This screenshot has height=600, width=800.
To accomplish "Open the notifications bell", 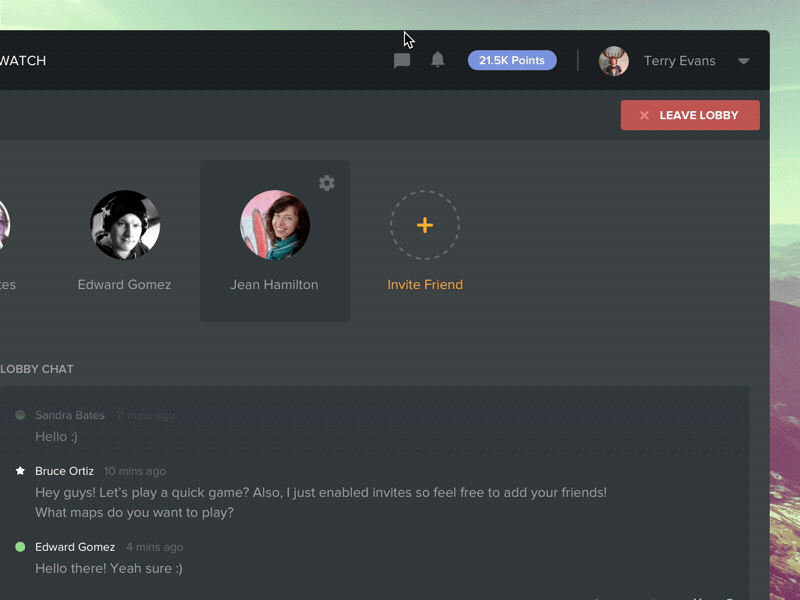I will coord(438,60).
